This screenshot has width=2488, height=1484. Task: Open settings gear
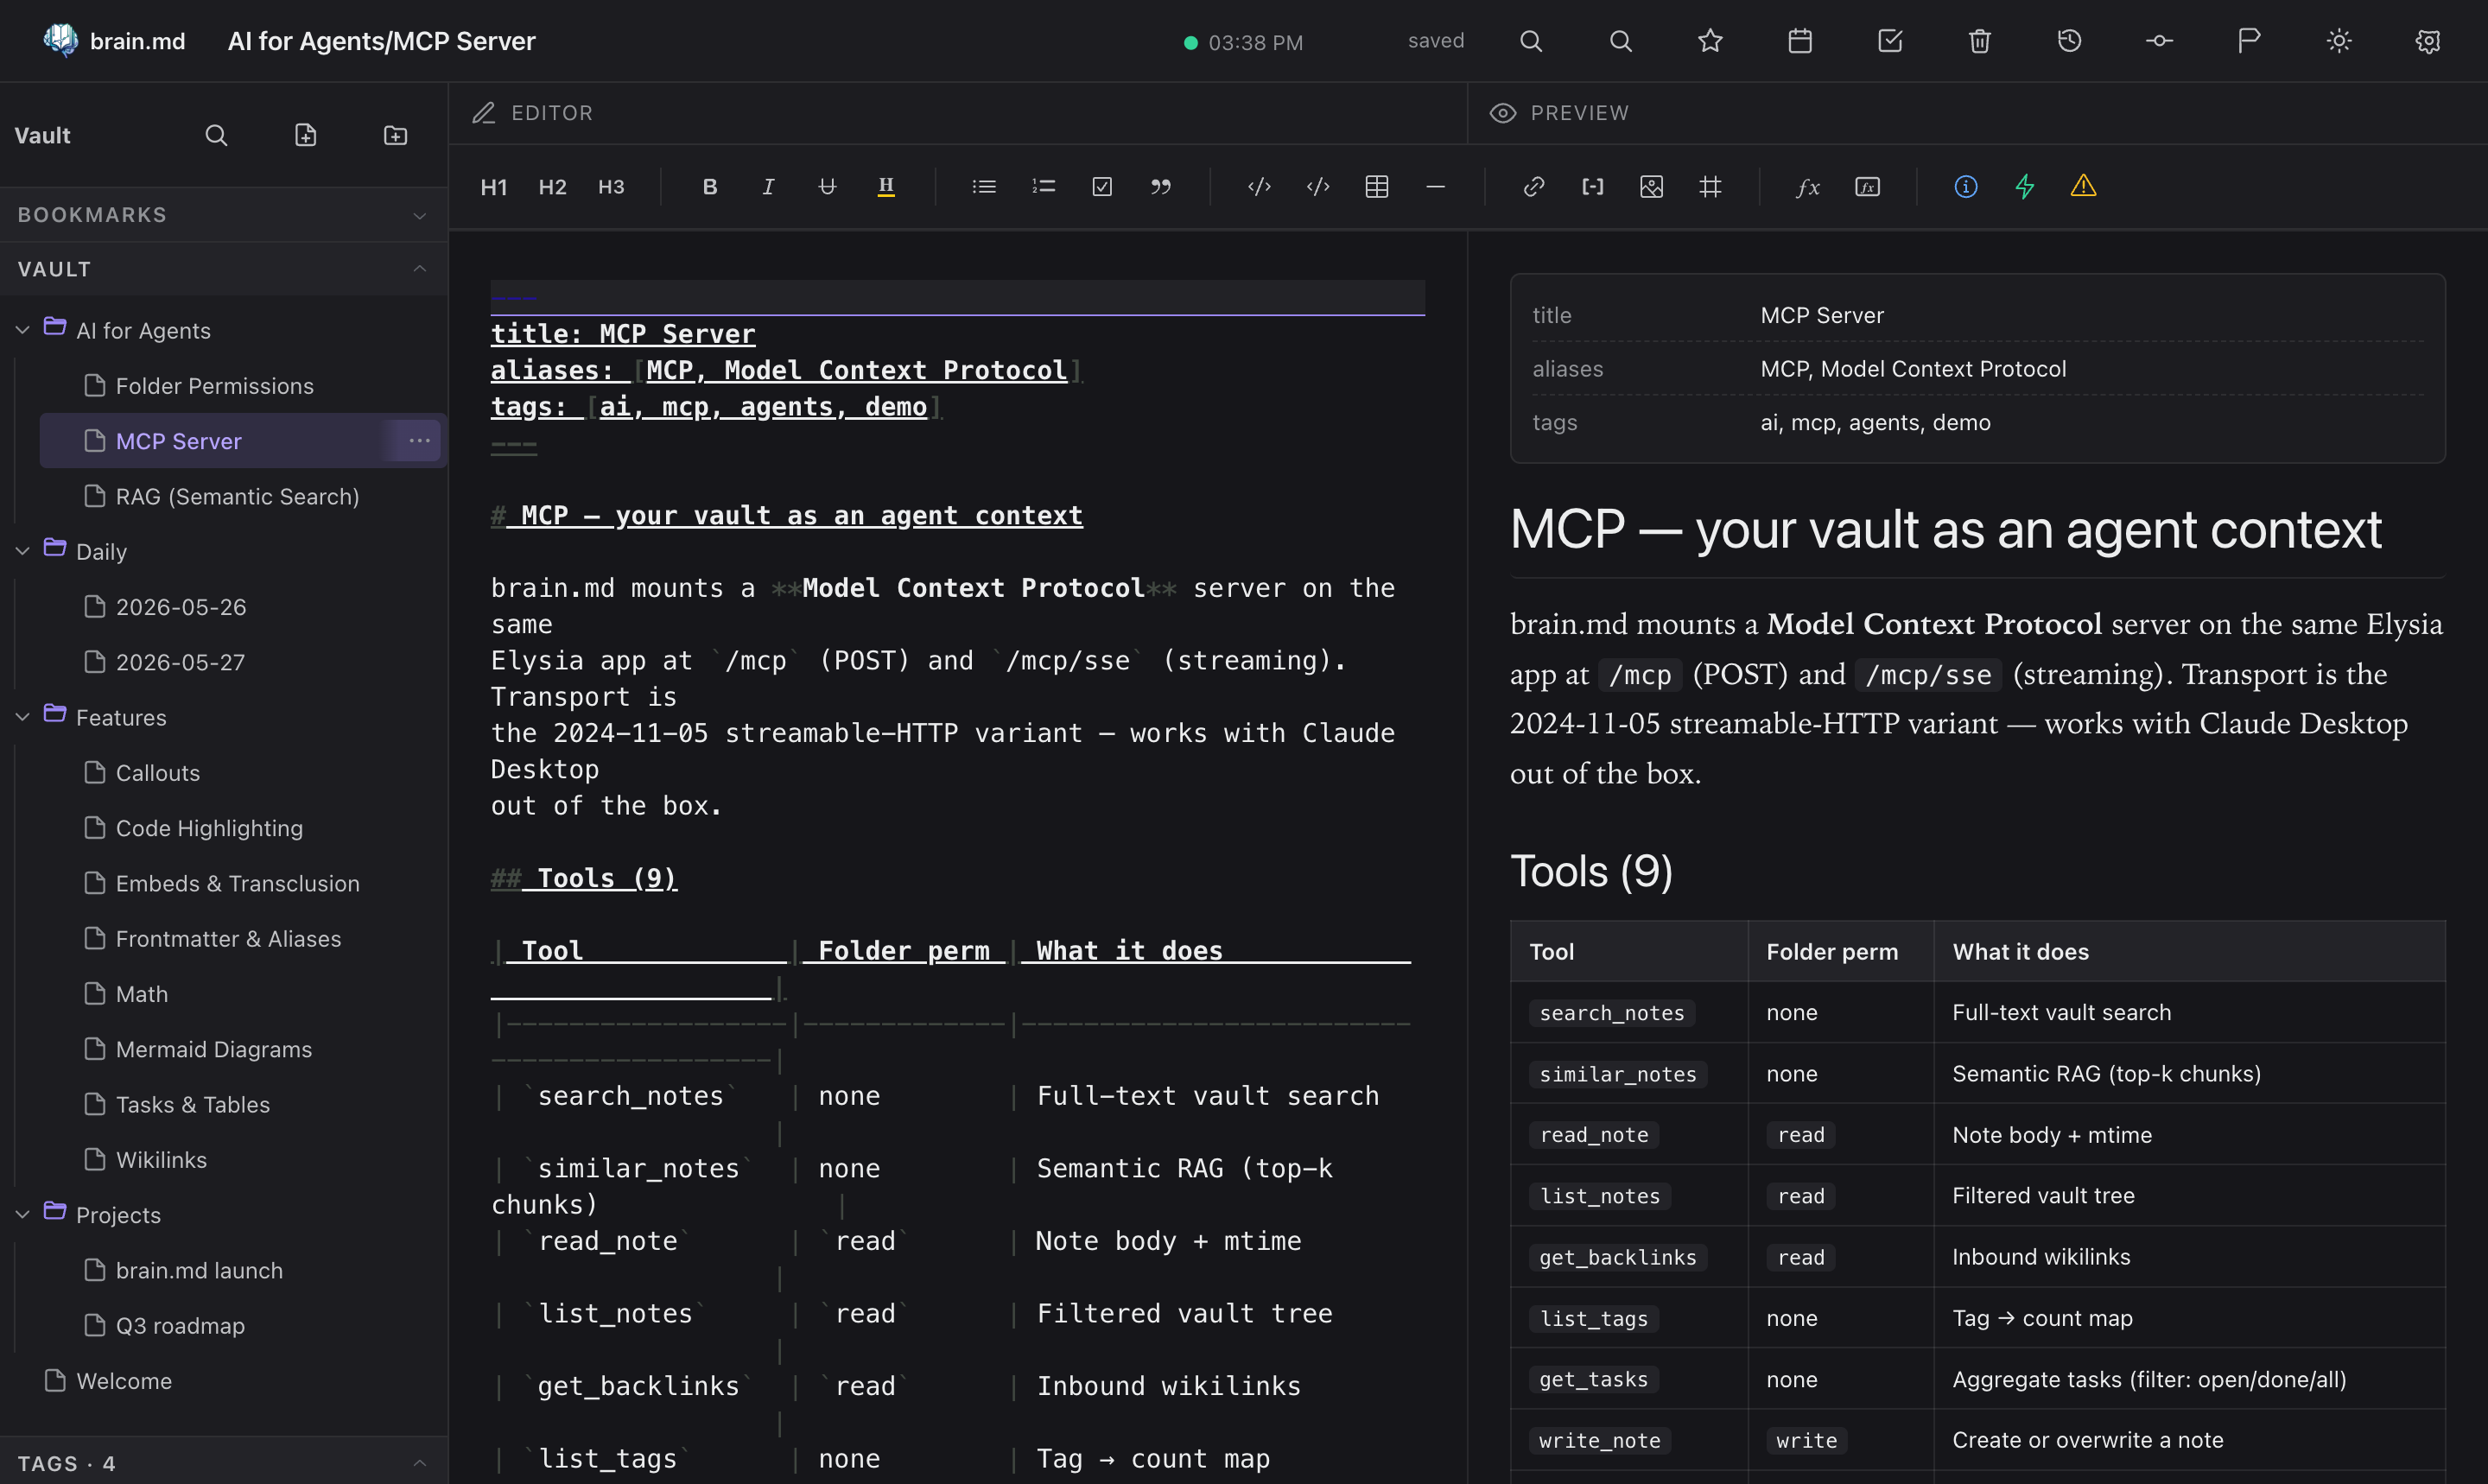[x=2428, y=41]
